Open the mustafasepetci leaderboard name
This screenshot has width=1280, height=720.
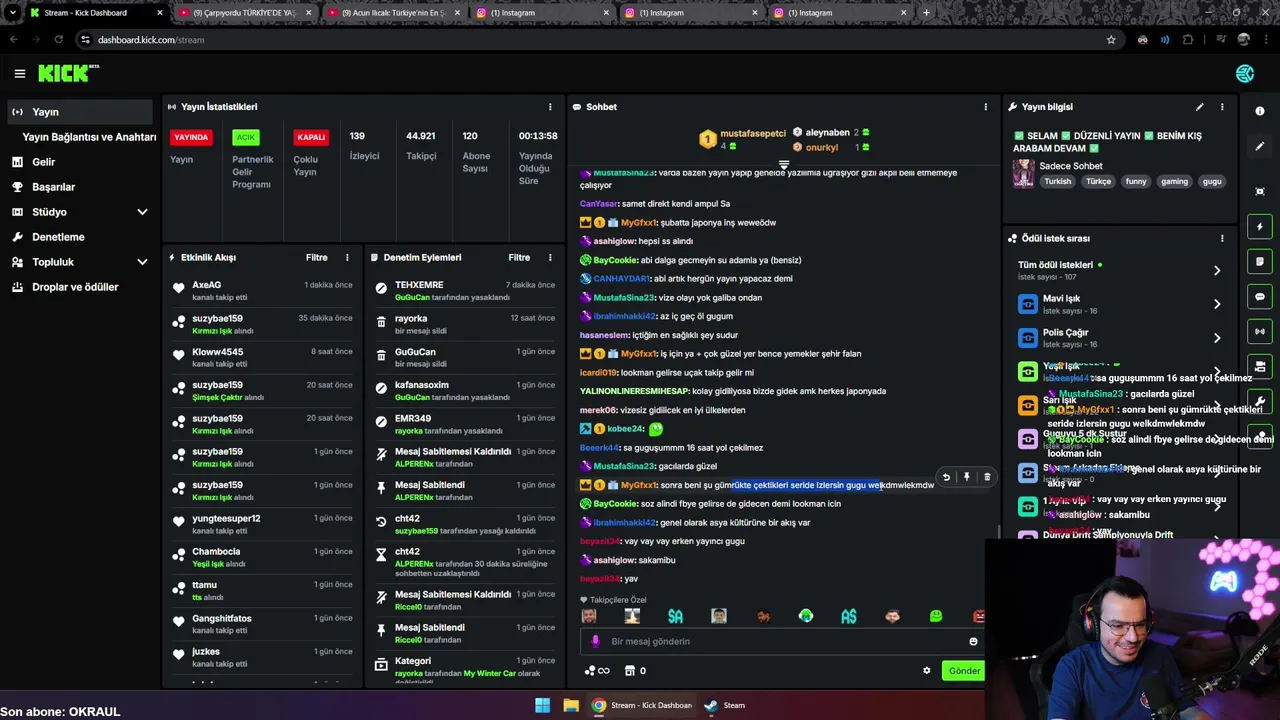[x=753, y=134]
